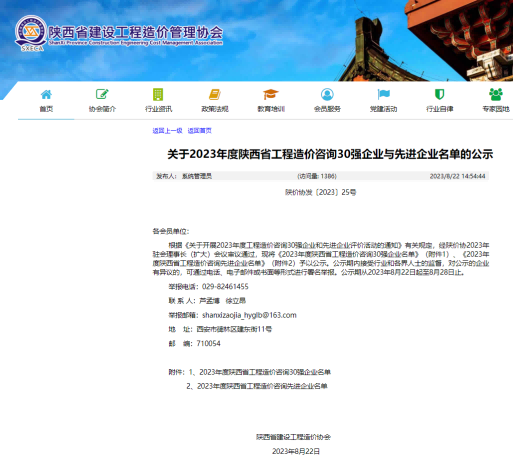This screenshot has height=461, width=513.
Task: Click the user avatar icon for 会员服务
Action: pyautogui.click(x=327, y=94)
